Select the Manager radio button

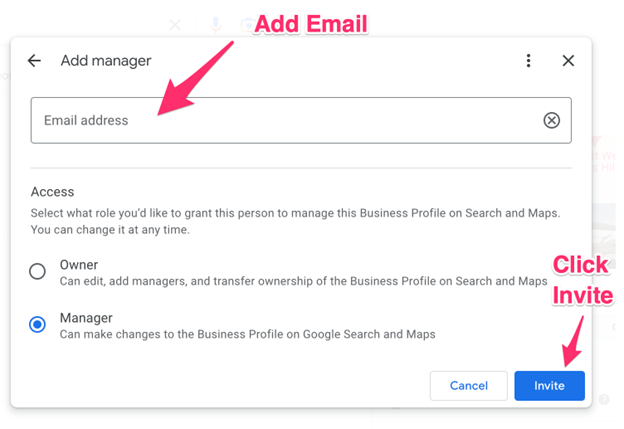(x=37, y=324)
